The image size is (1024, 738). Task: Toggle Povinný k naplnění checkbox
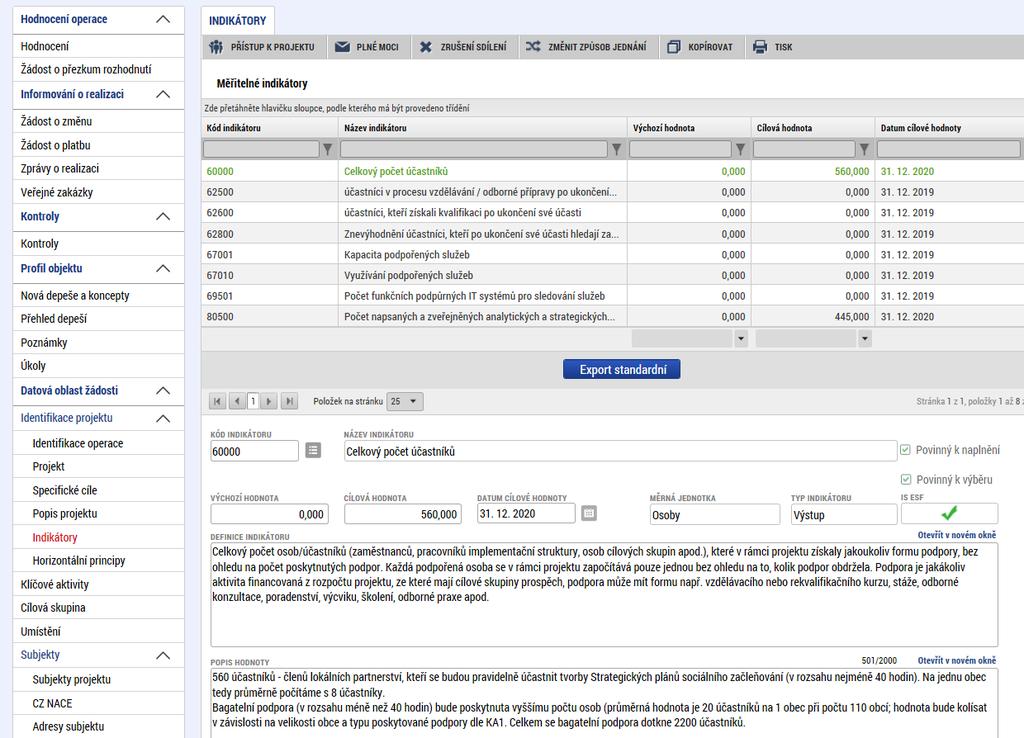pyautogui.click(x=906, y=450)
